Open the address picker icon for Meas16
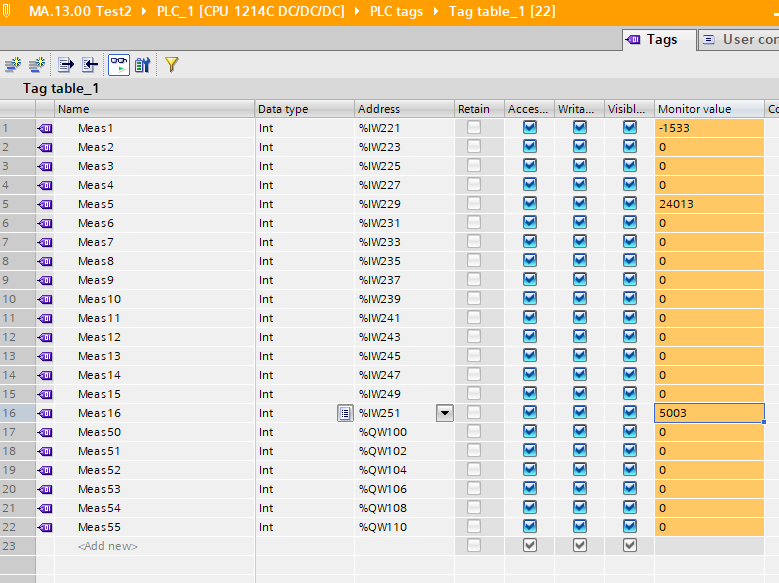This screenshot has height=583, width=779. click(345, 413)
